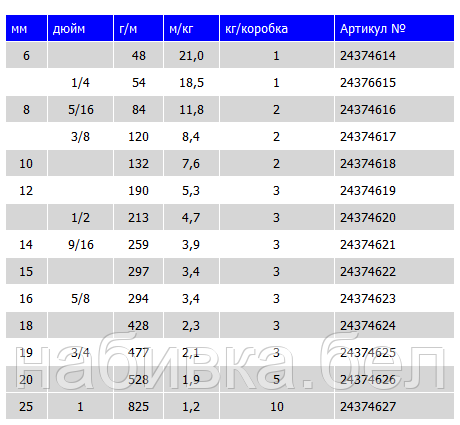Select the 'м/кг' header cell
The height and width of the screenshot is (425, 460).
click(191, 28)
